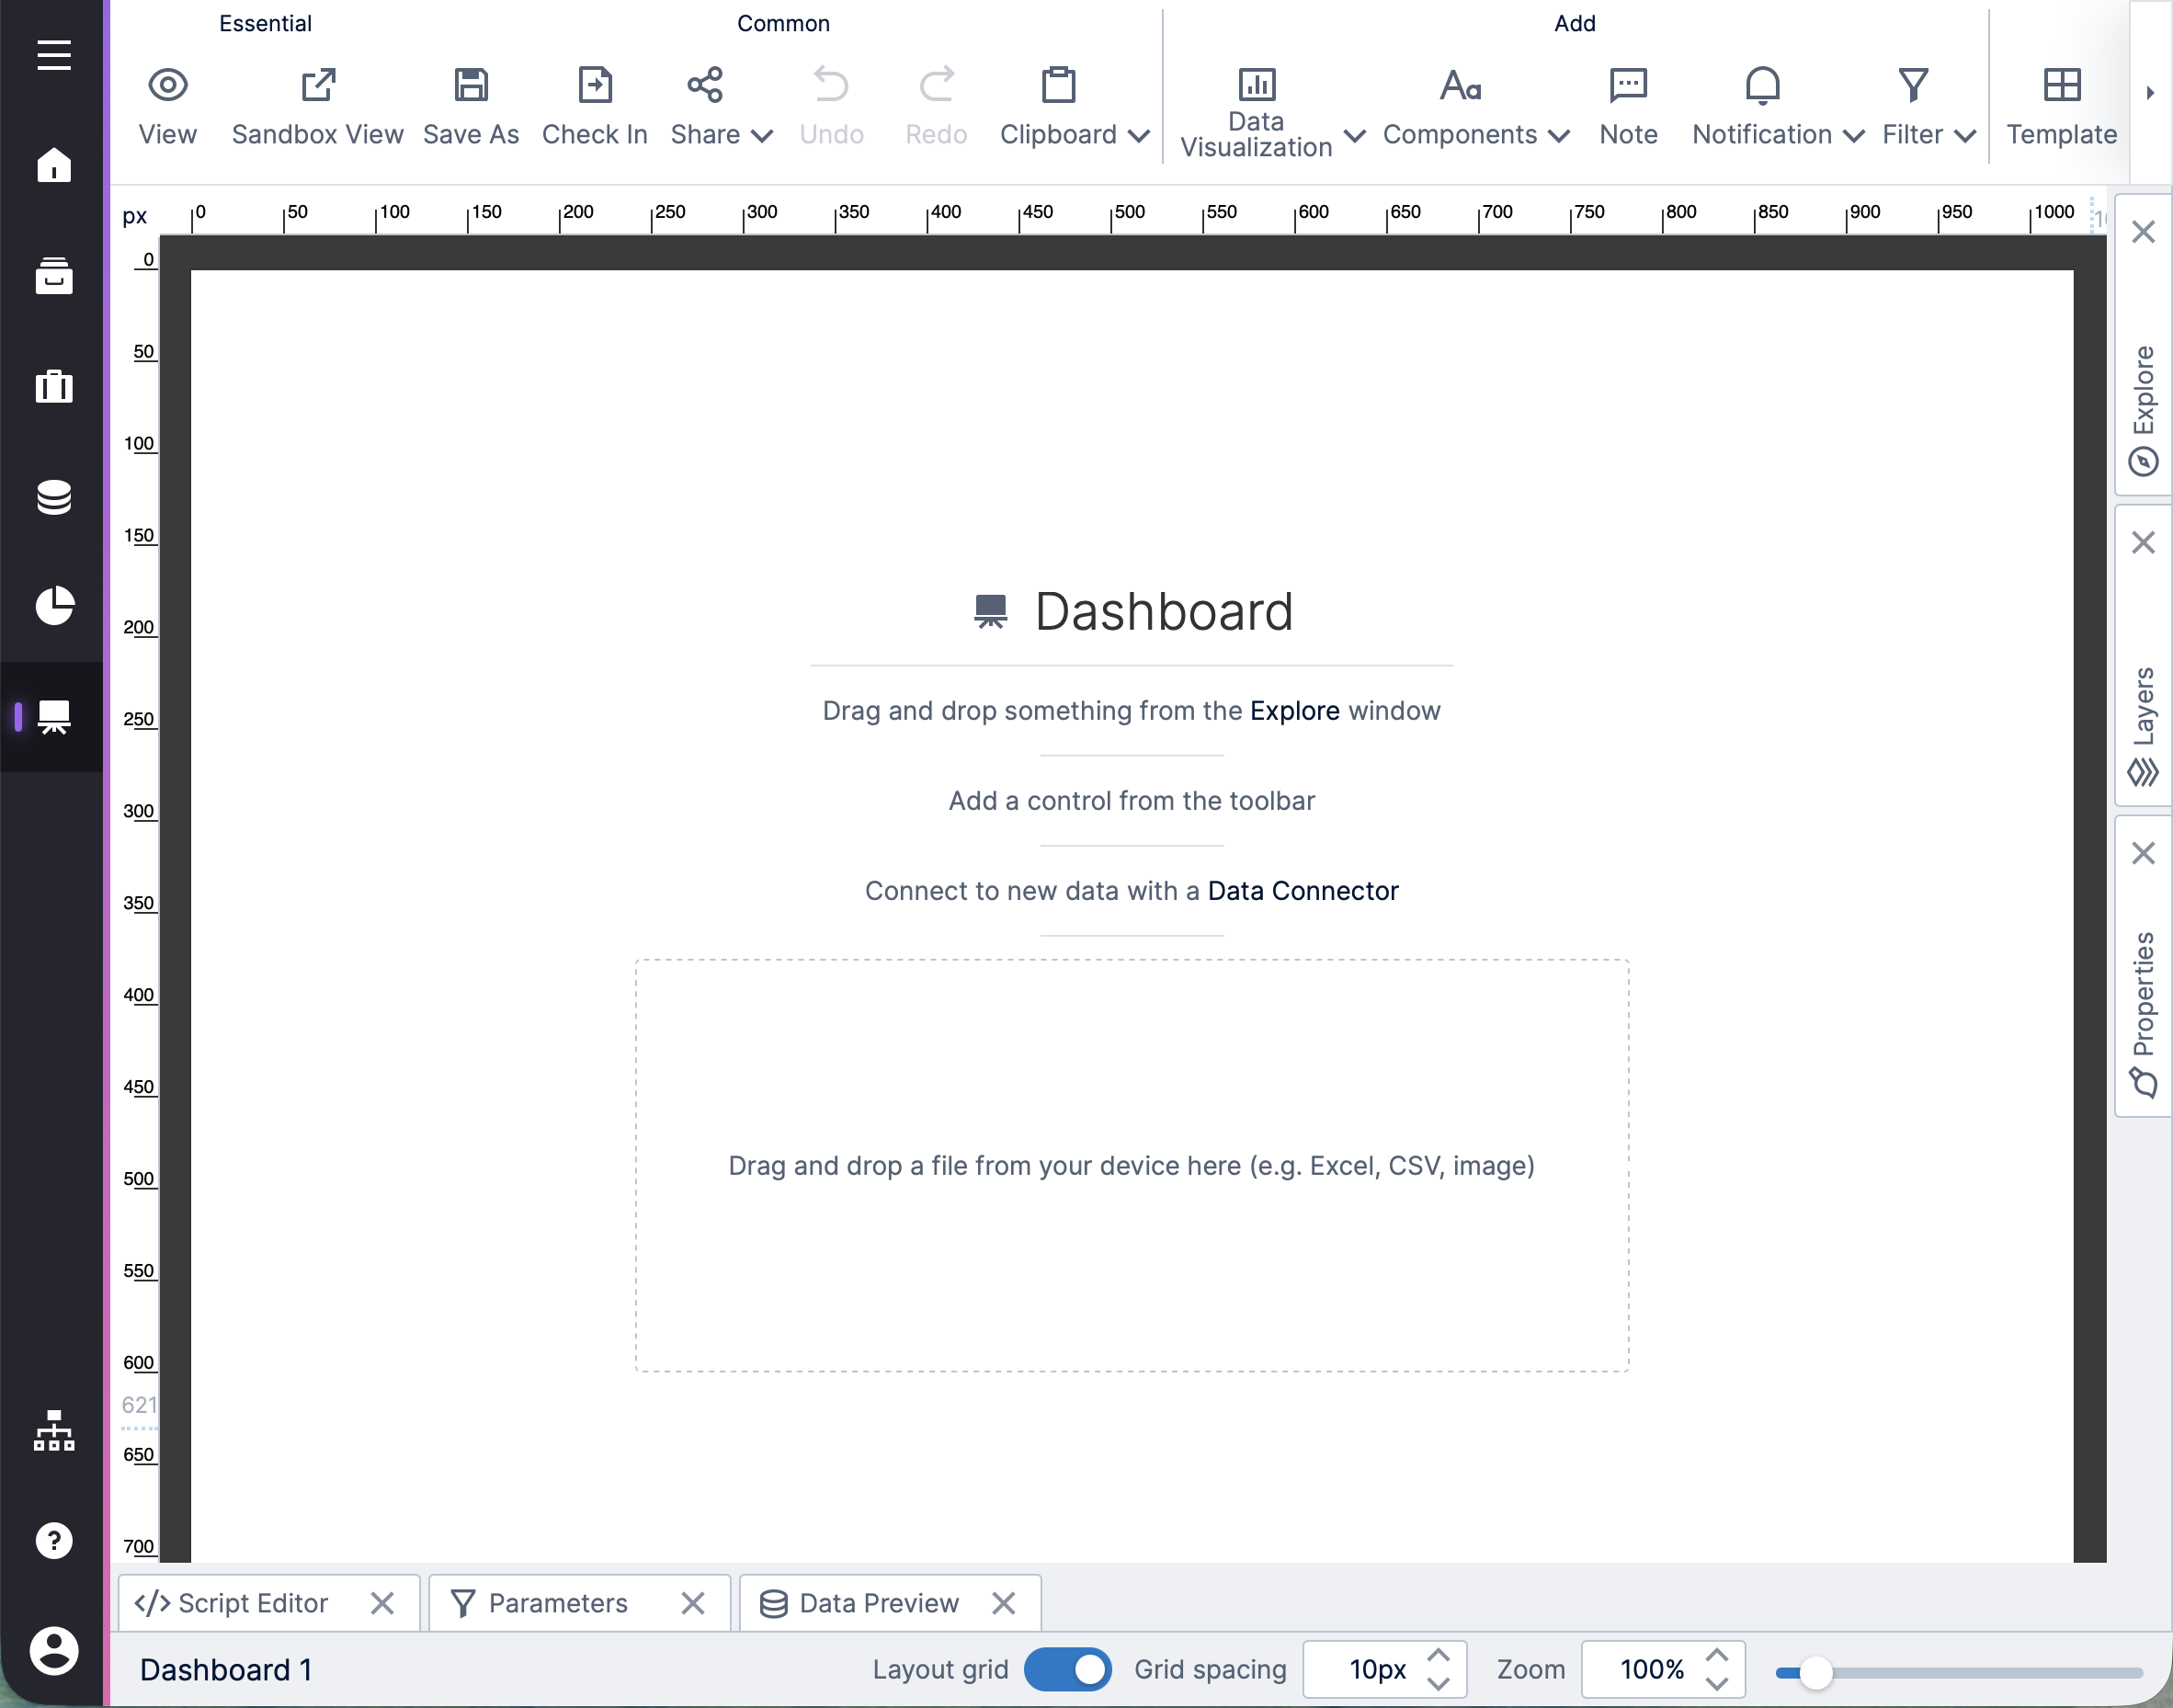Click the Explore link in canvas text

click(x=1295, y=711)
